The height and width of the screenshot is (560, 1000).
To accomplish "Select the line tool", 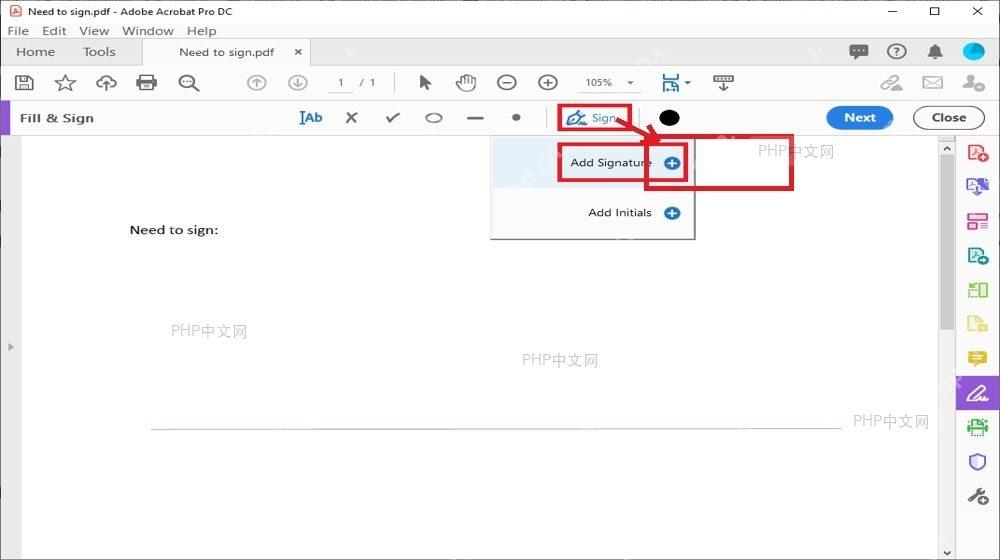I will point(475,118).
